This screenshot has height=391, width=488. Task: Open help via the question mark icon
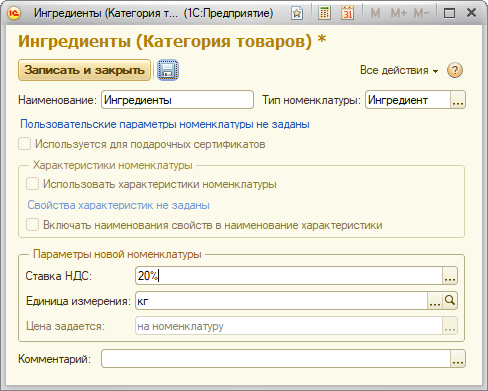click(455, 70)
